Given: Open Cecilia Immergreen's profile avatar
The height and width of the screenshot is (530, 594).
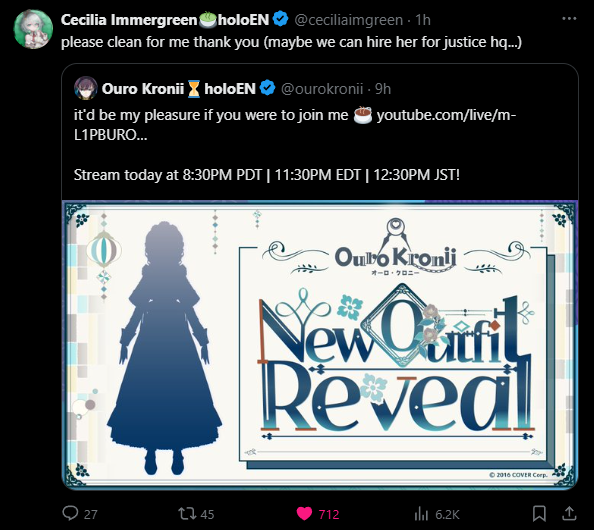Looking at the screenshot, I should pos(33,29).
